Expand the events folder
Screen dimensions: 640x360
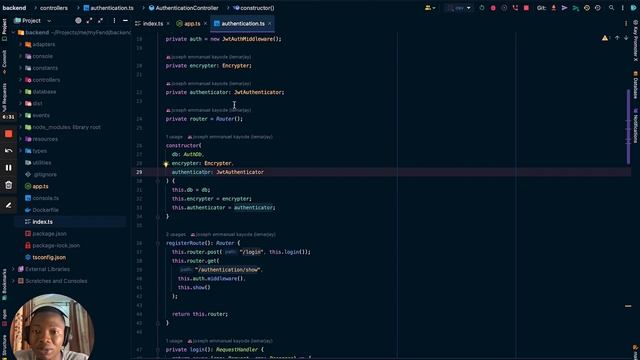pos(20,115)
